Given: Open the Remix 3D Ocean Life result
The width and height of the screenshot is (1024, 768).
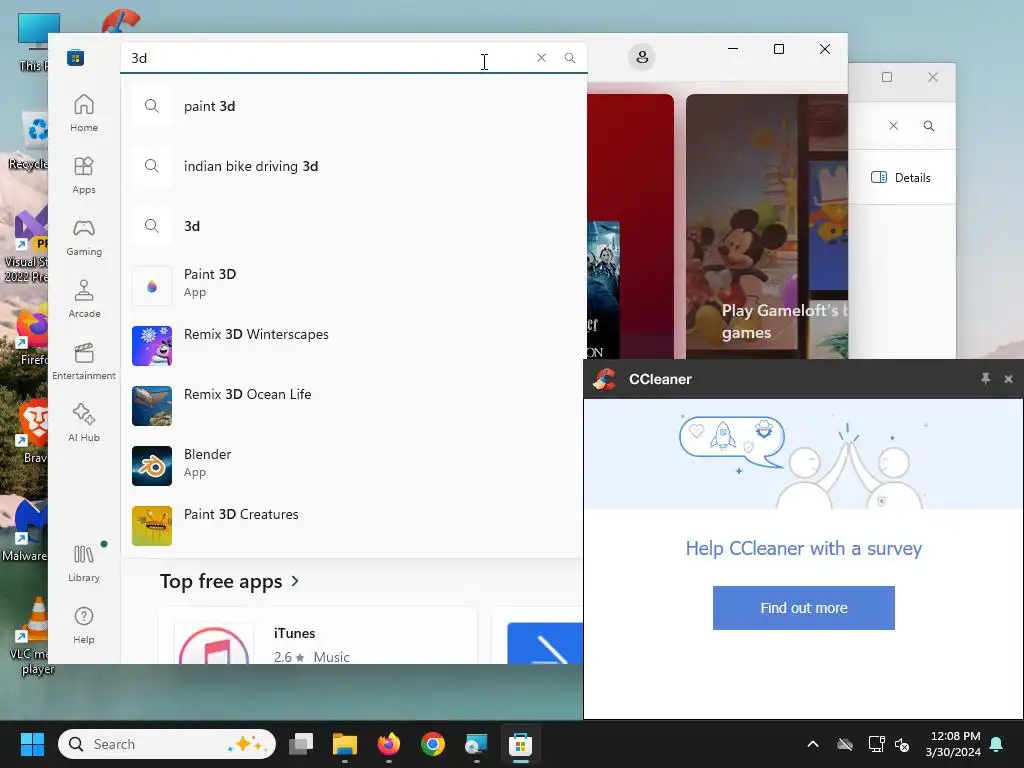Looking at the screenshot, I should 353,406.
